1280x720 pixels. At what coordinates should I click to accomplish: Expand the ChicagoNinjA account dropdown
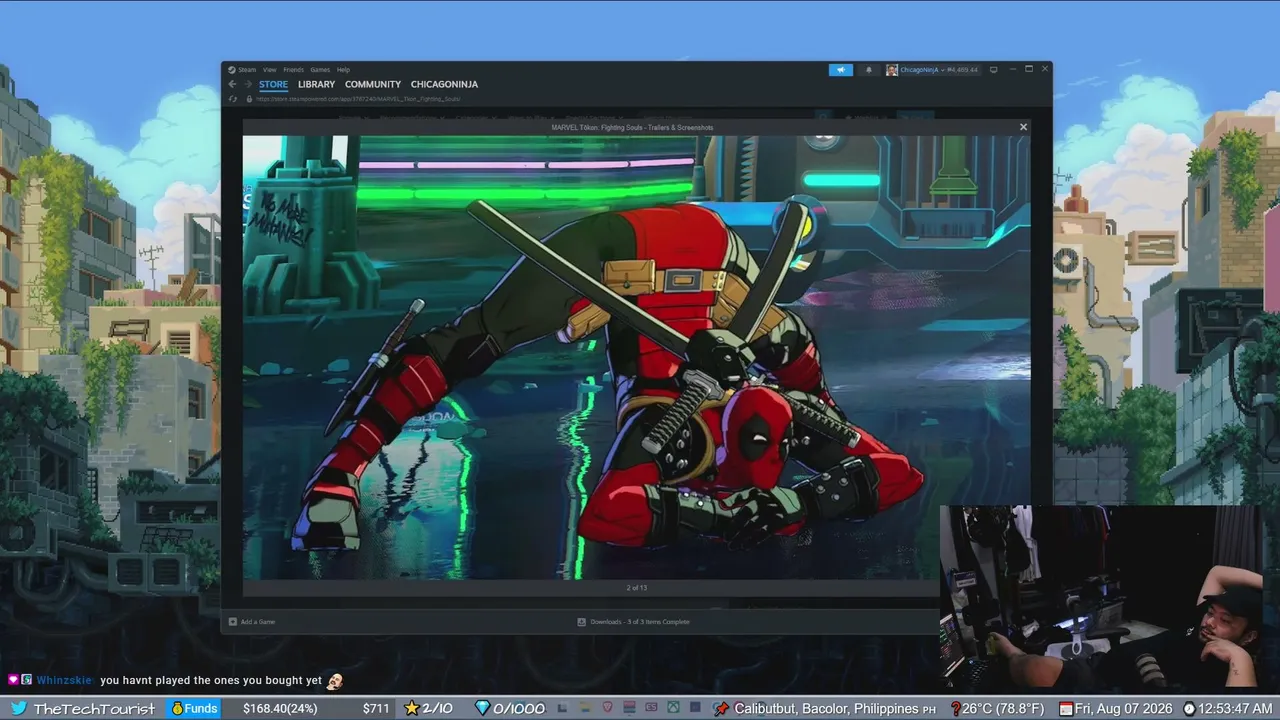921,70
